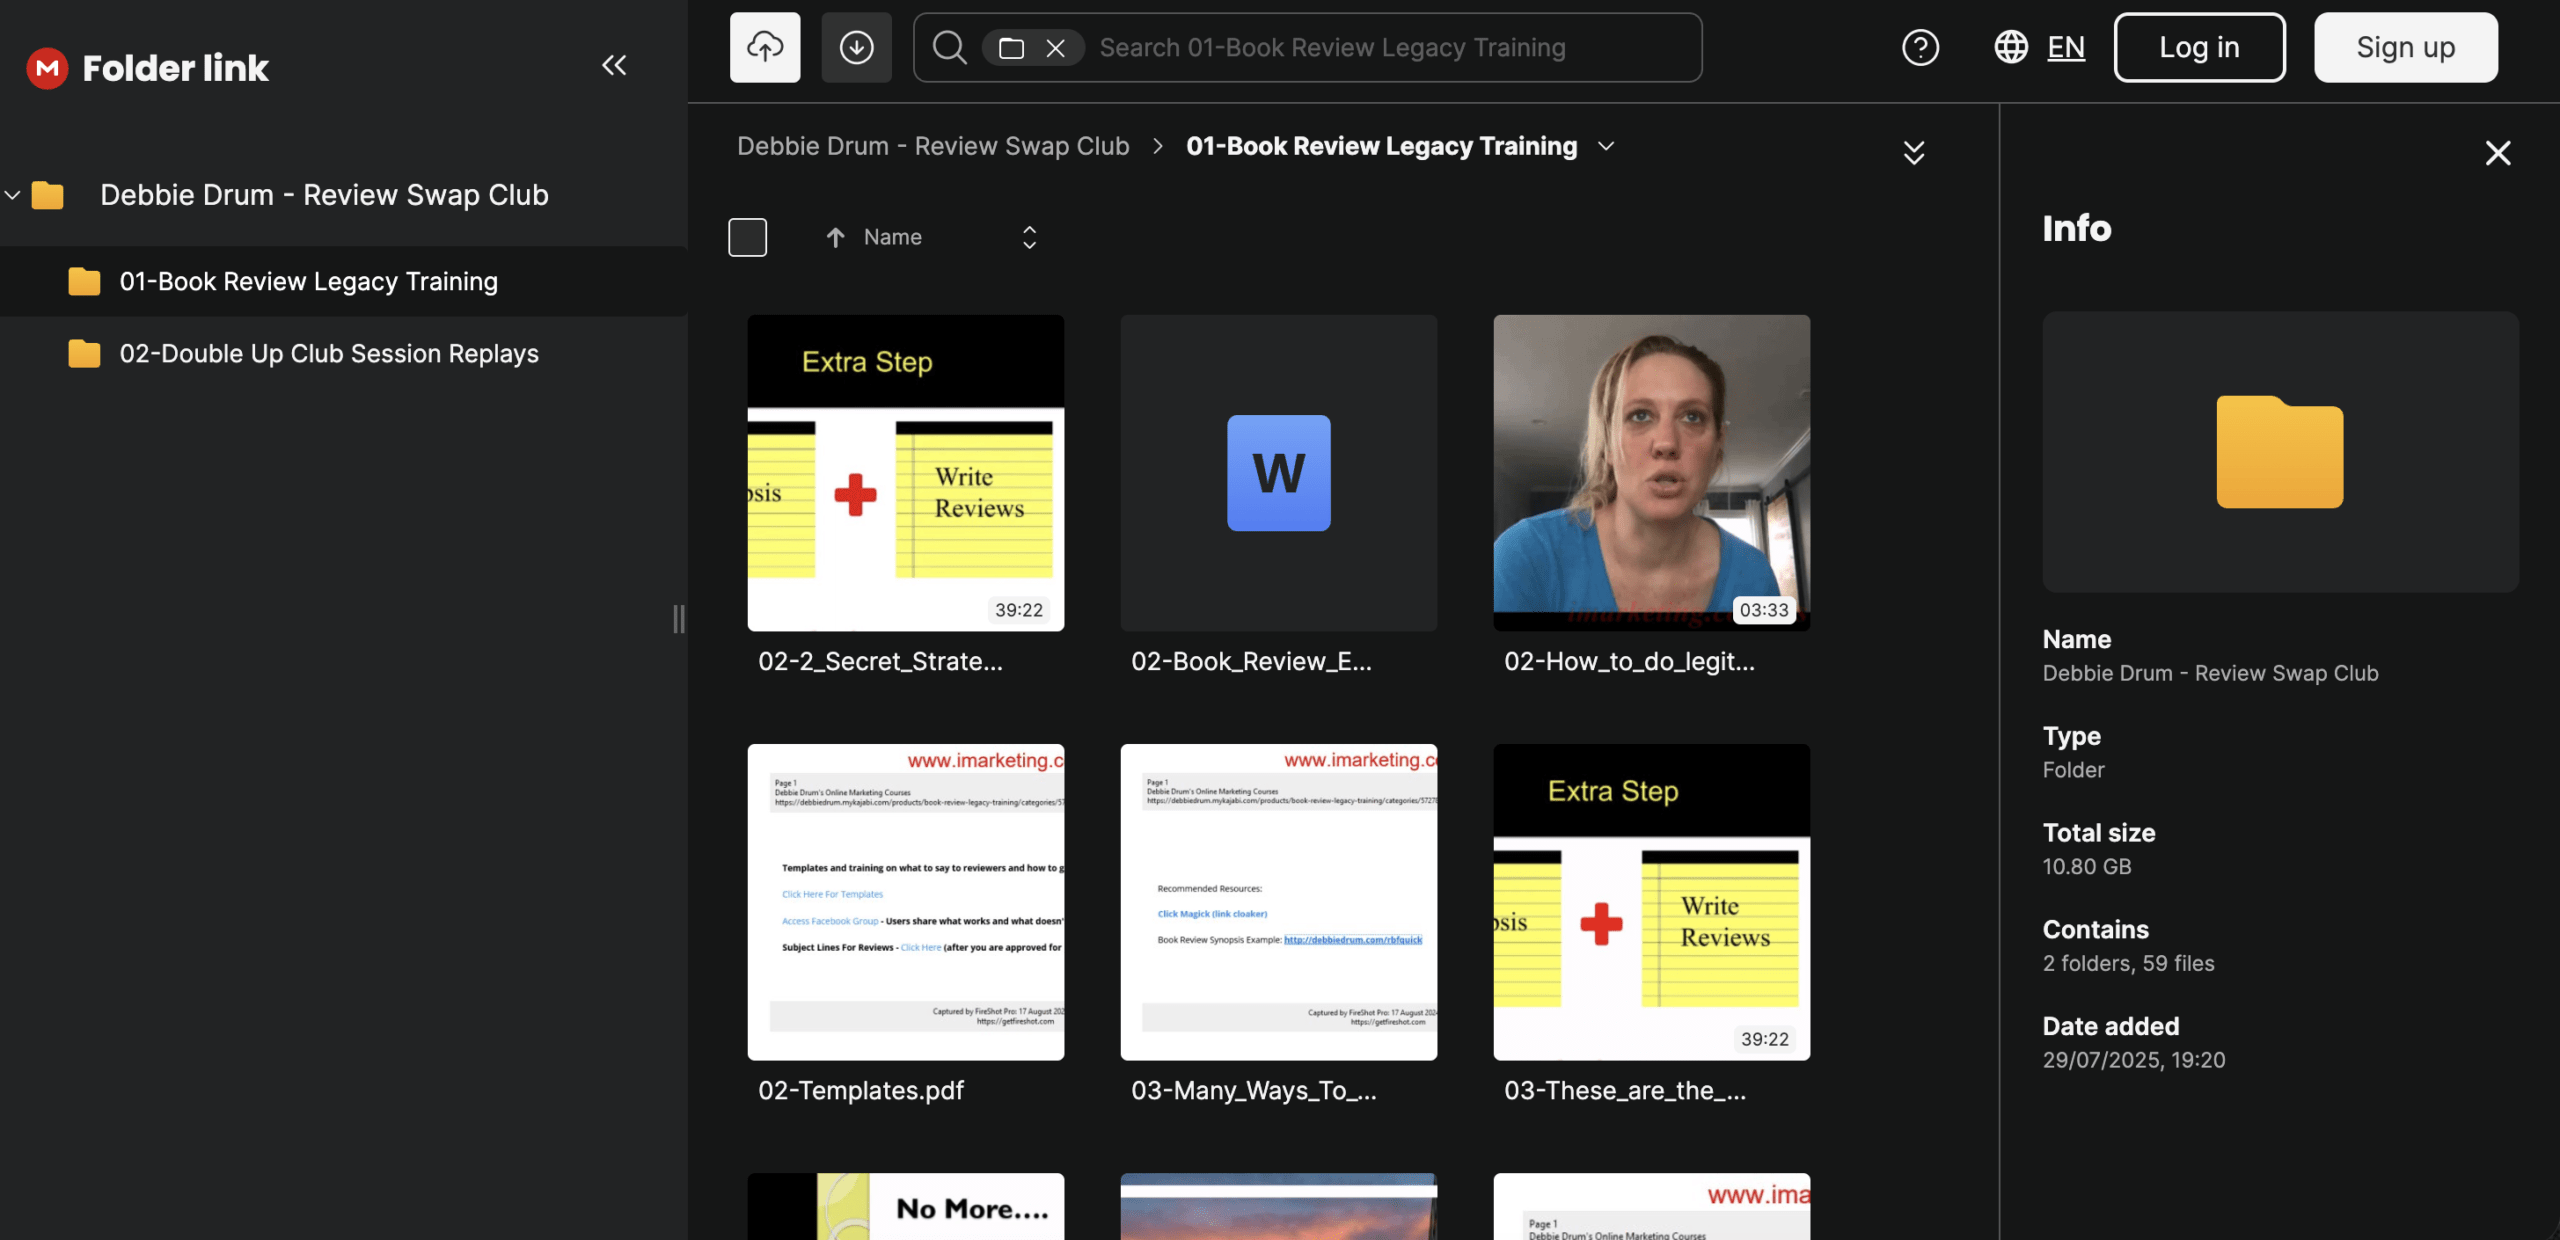Expand the double-chevron down control
Image resolution: width=2560 pixels, height=1240 pixels.
1913,152
